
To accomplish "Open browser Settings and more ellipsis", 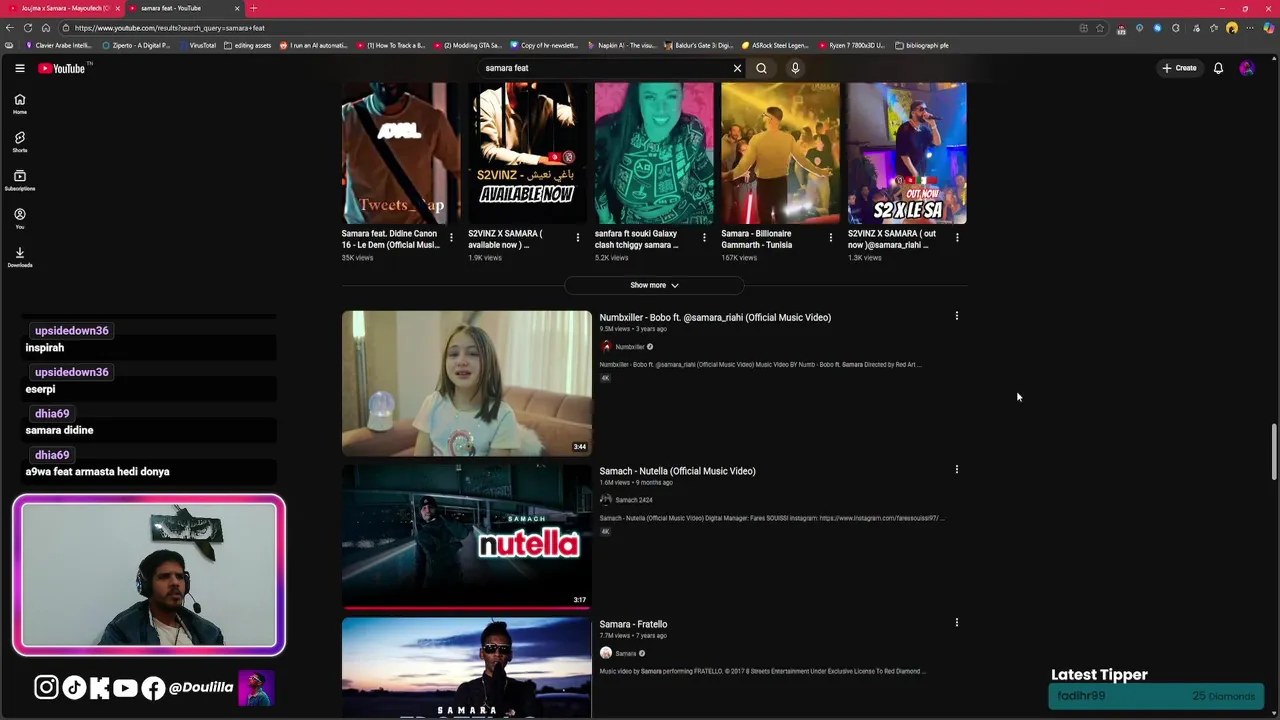I will (1250, 28).
